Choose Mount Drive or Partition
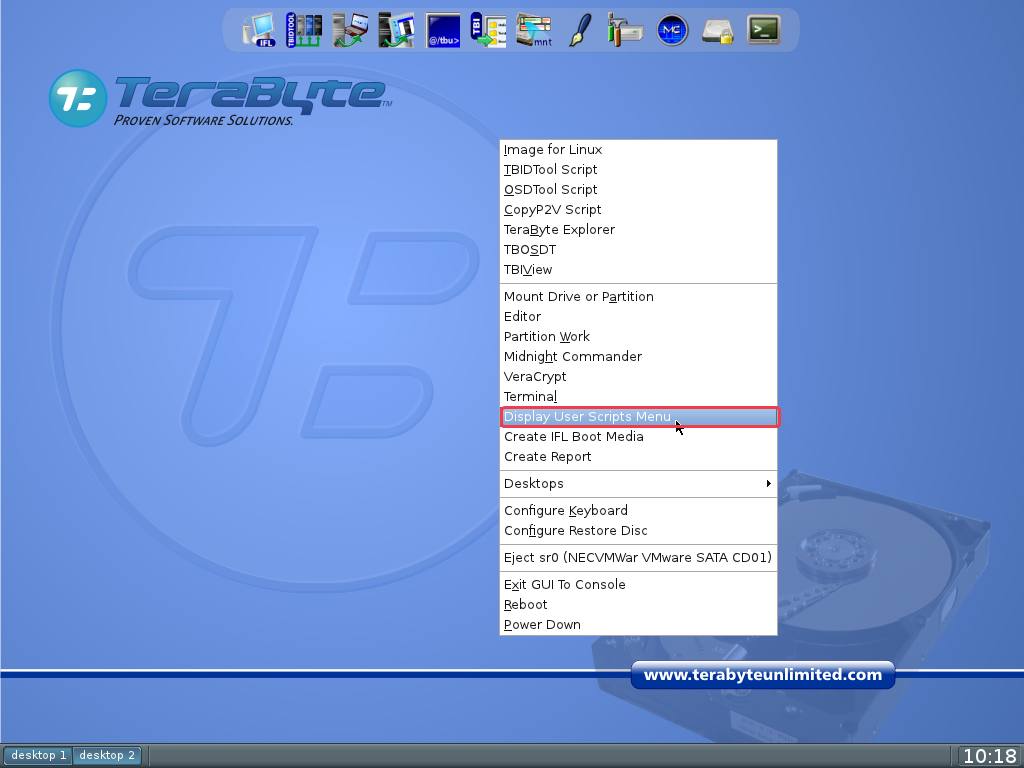 (x=638, y=296)
